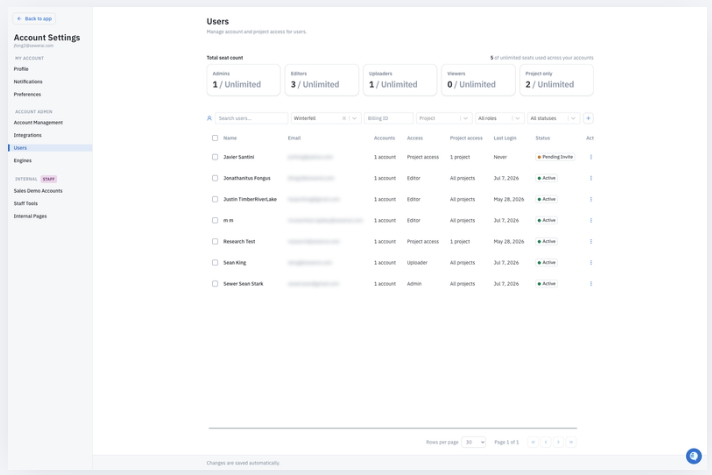The image size is (712, 475).
Task: Open Notifications settings
Action: (28, 82)
